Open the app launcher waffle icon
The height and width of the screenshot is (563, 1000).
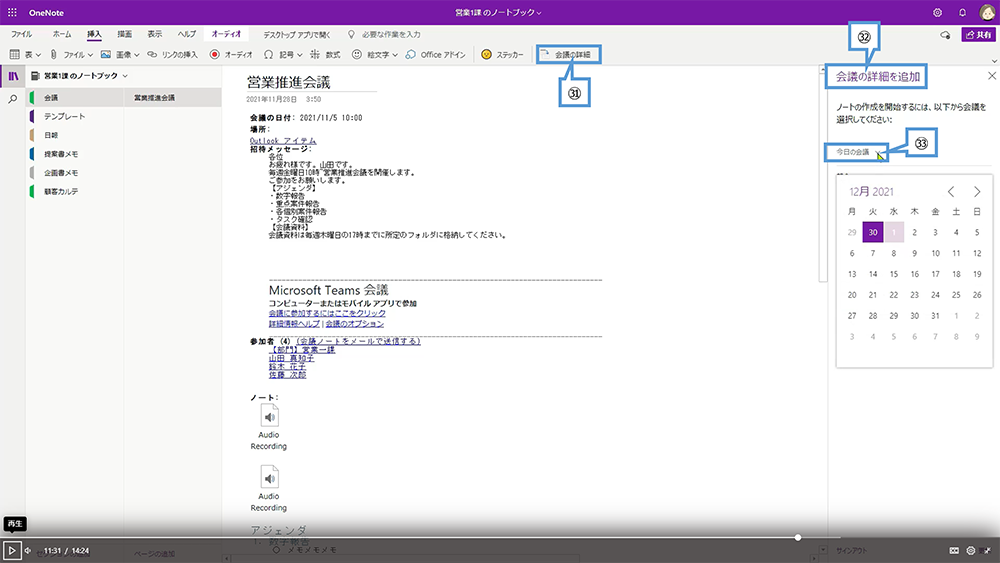click(12, 12)
